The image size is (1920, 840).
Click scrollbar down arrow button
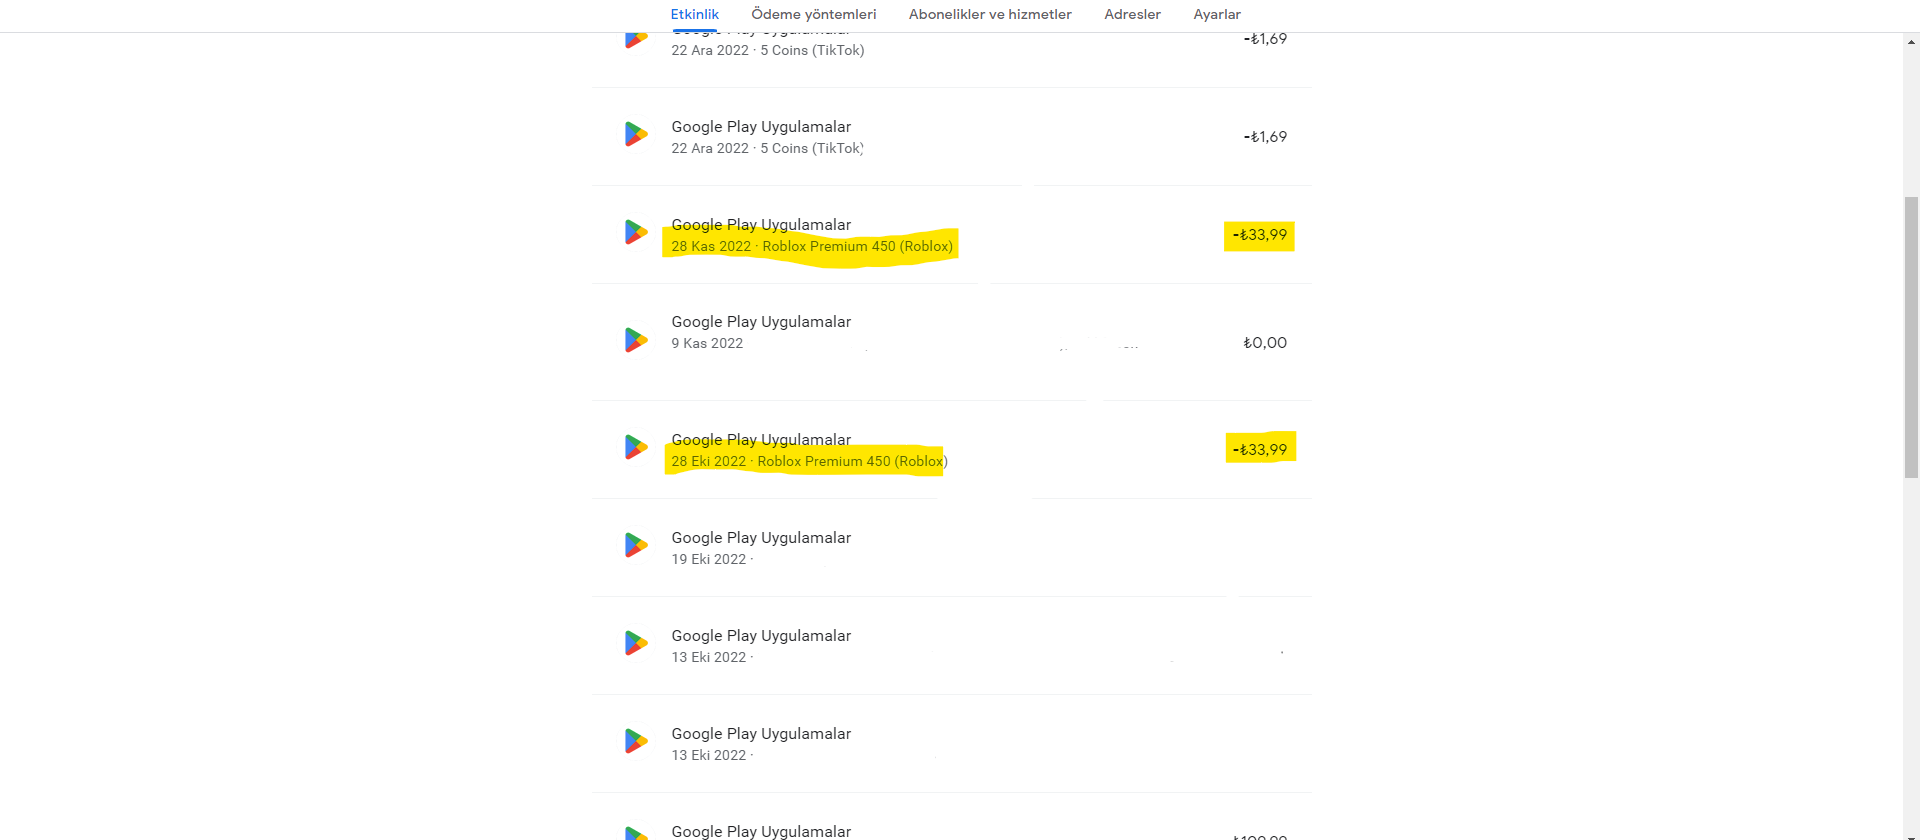(x=1911, y=835)
